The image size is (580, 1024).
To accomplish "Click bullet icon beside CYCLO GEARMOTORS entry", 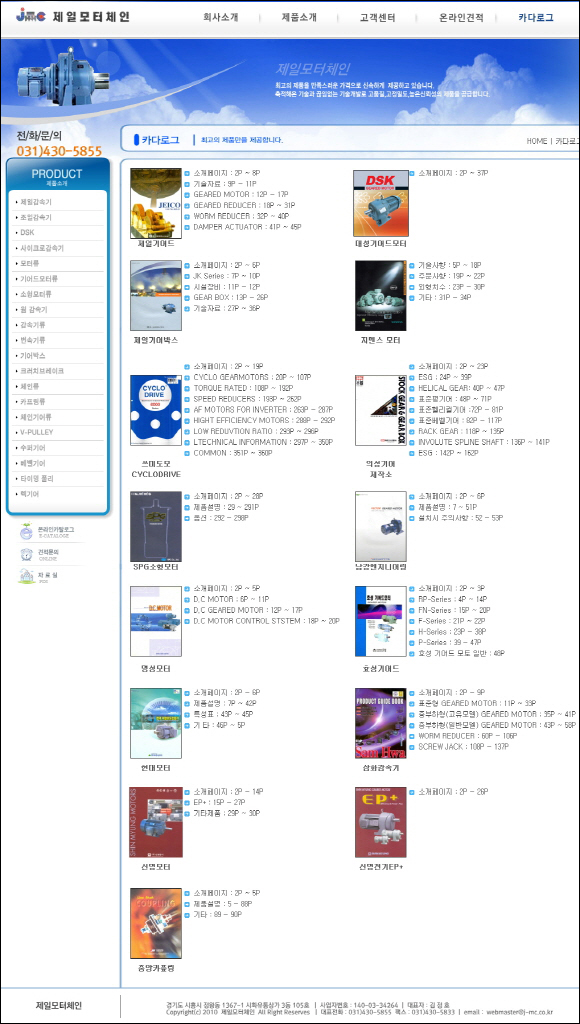I will (x=187, y=377).
